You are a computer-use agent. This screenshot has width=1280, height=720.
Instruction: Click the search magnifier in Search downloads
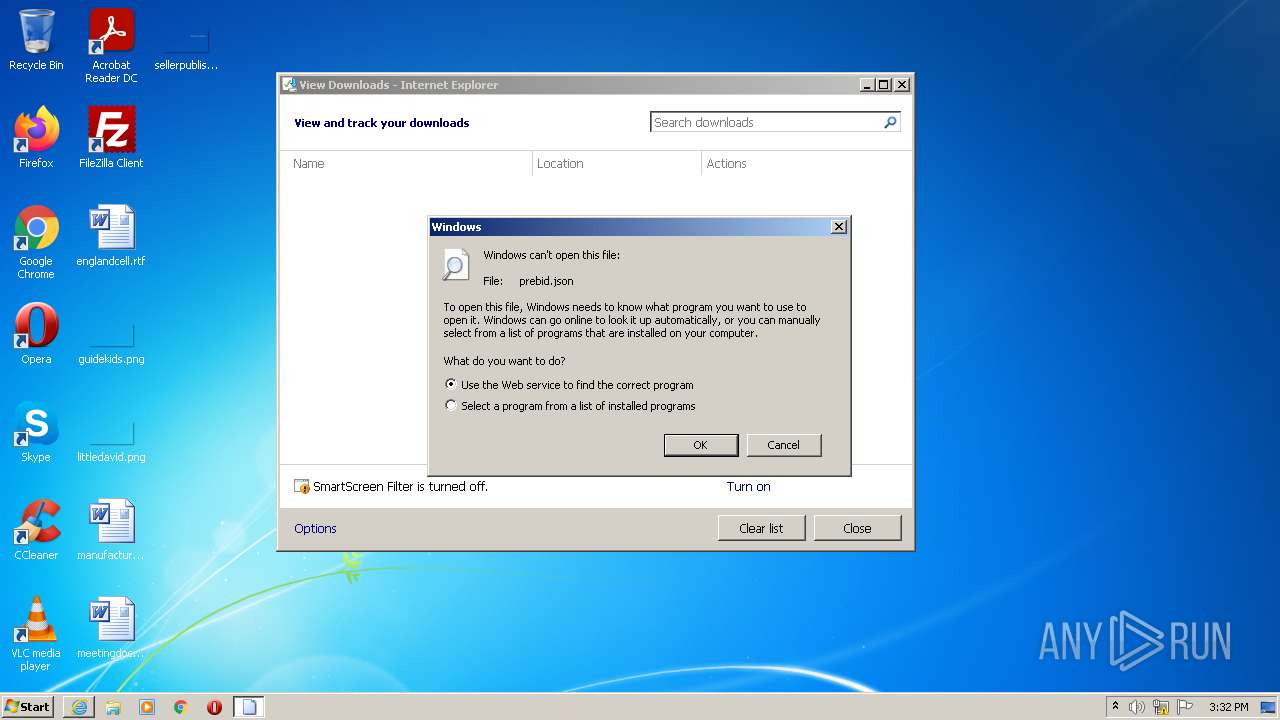(x=890, y=122)
